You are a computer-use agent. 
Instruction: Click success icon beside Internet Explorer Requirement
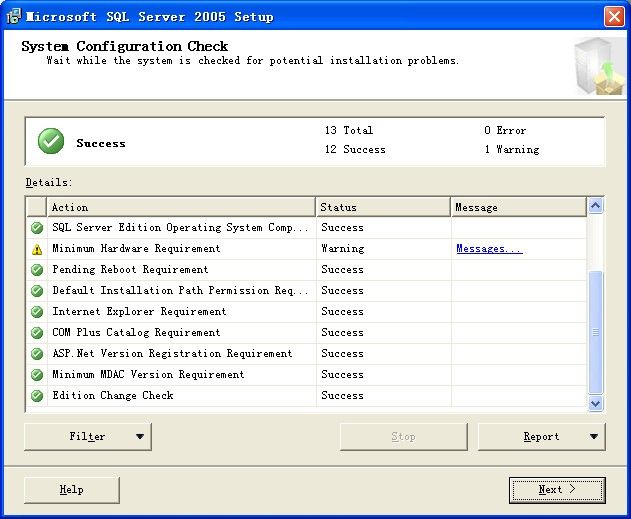pyautogui.click(x=37, y=312)
